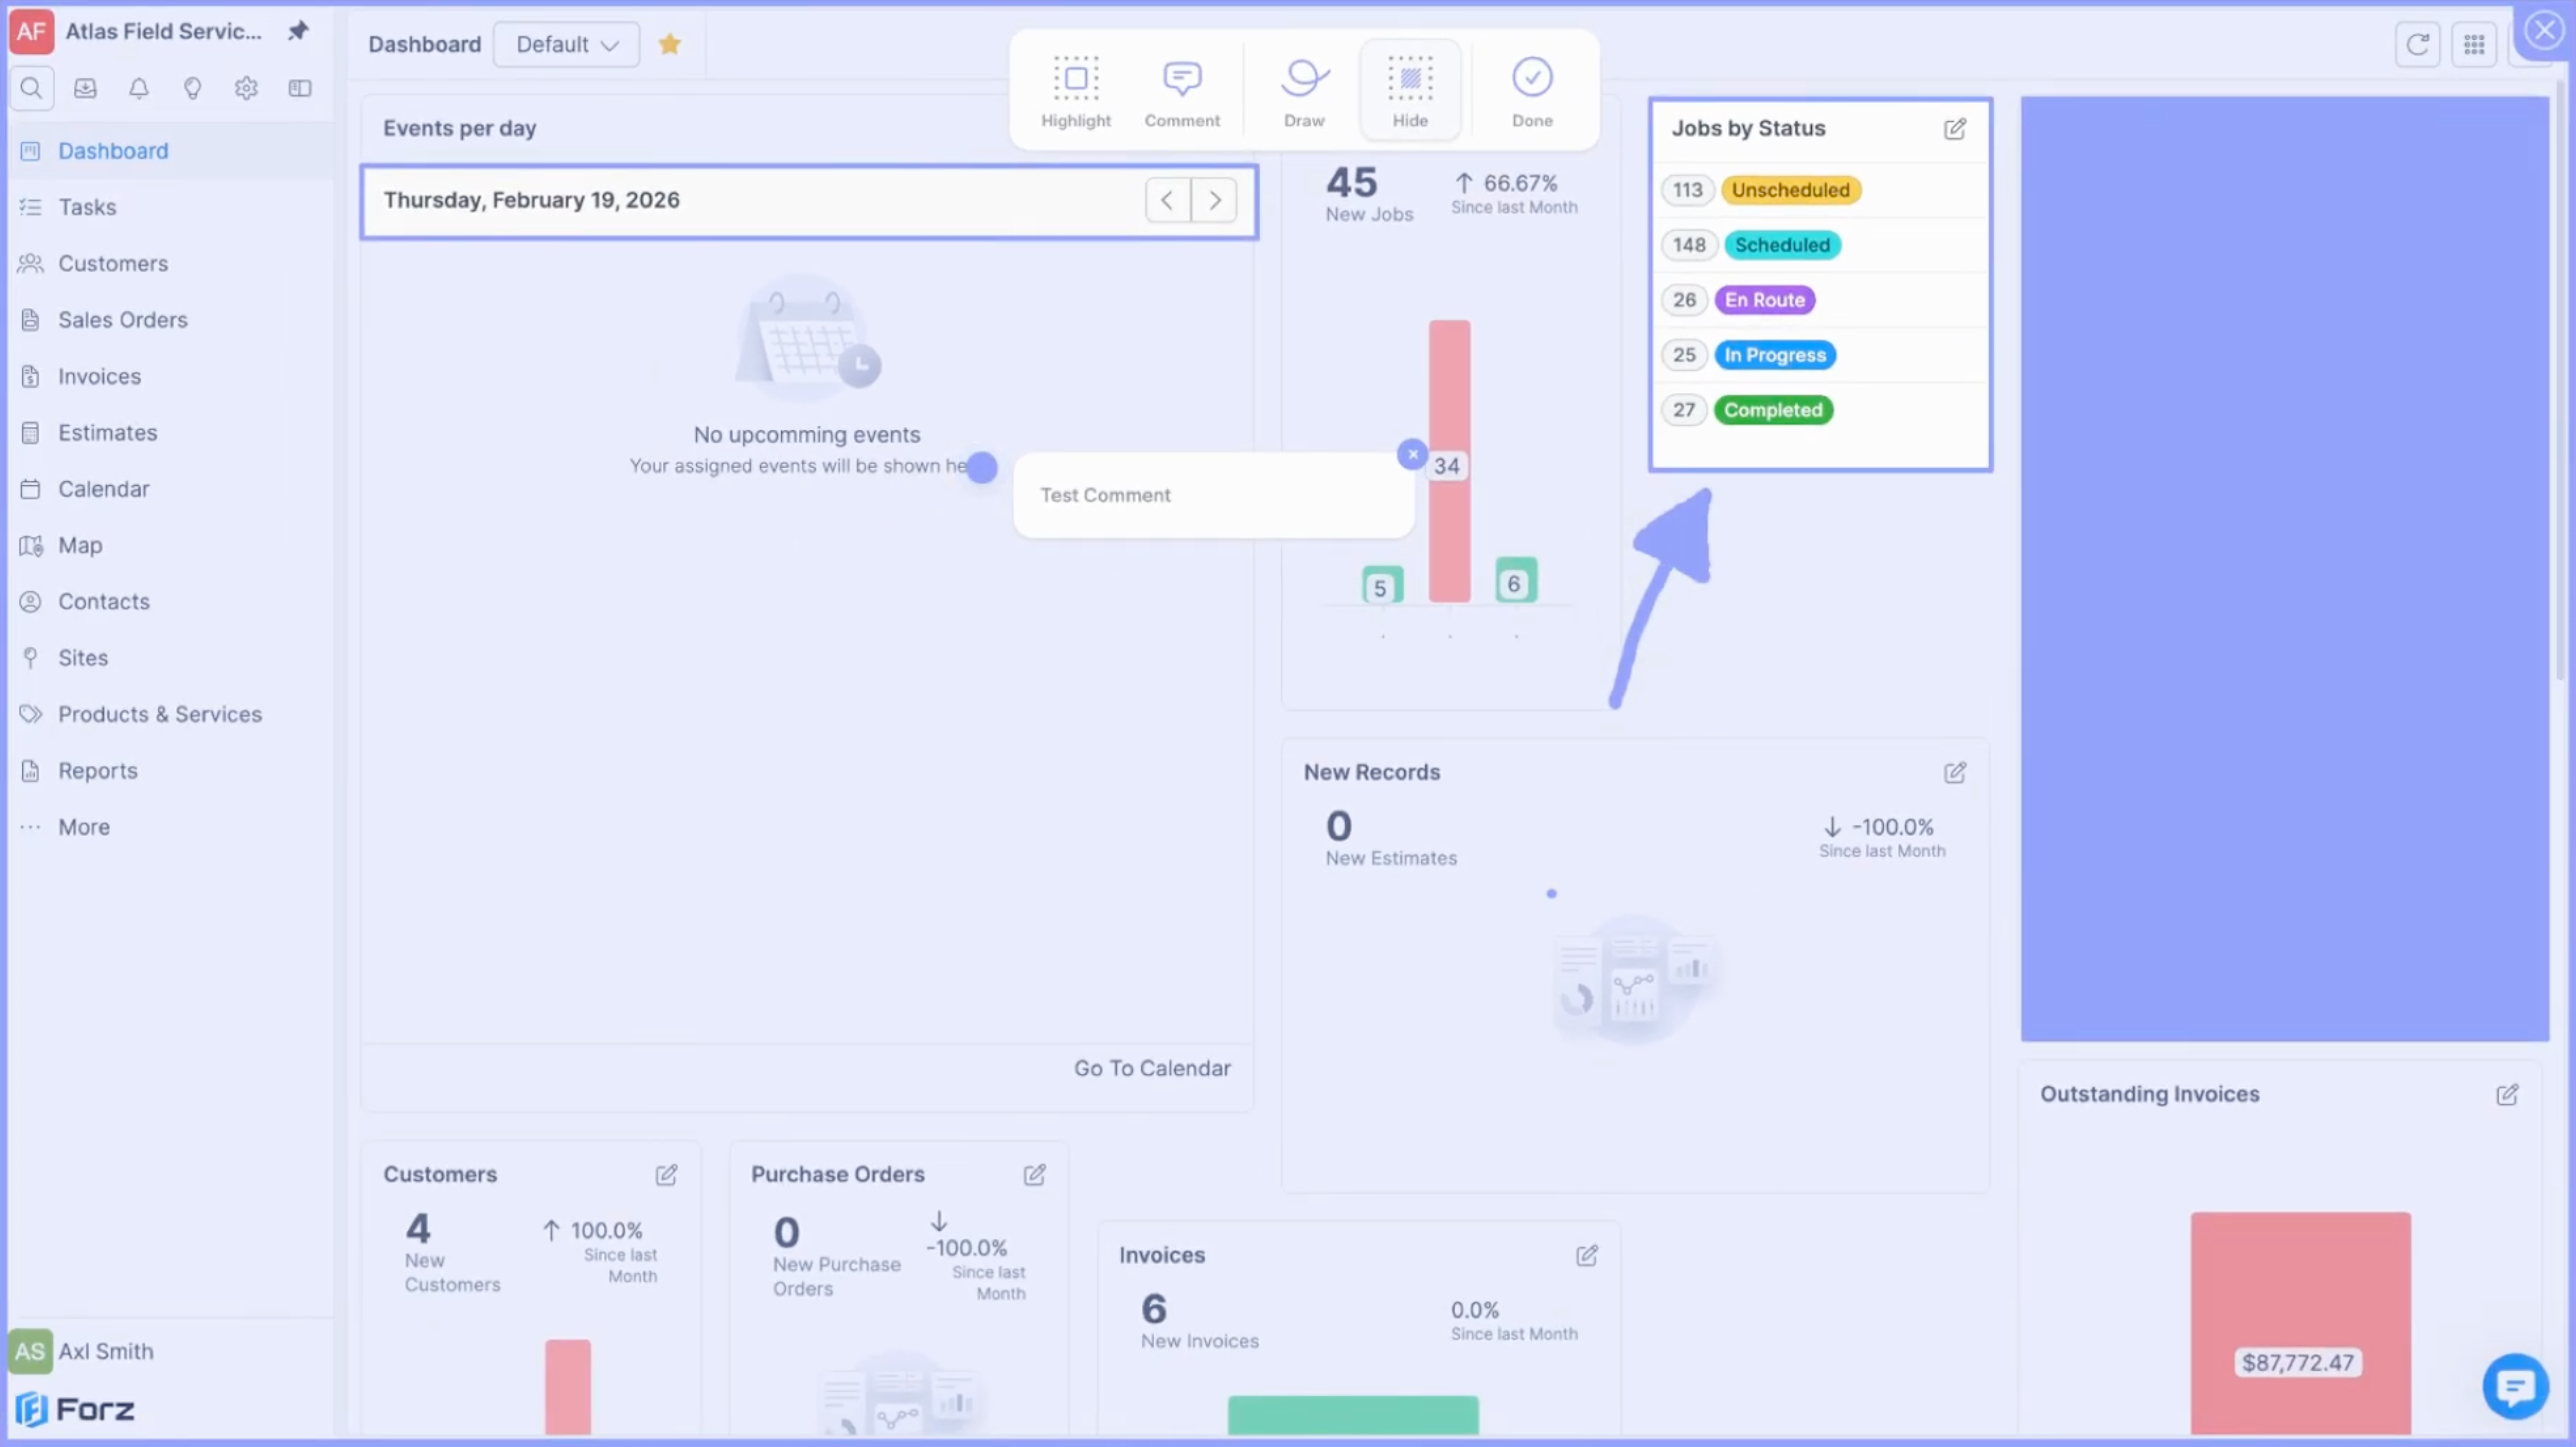
Task: Open the search icon in sidebar
Action: 31,88
